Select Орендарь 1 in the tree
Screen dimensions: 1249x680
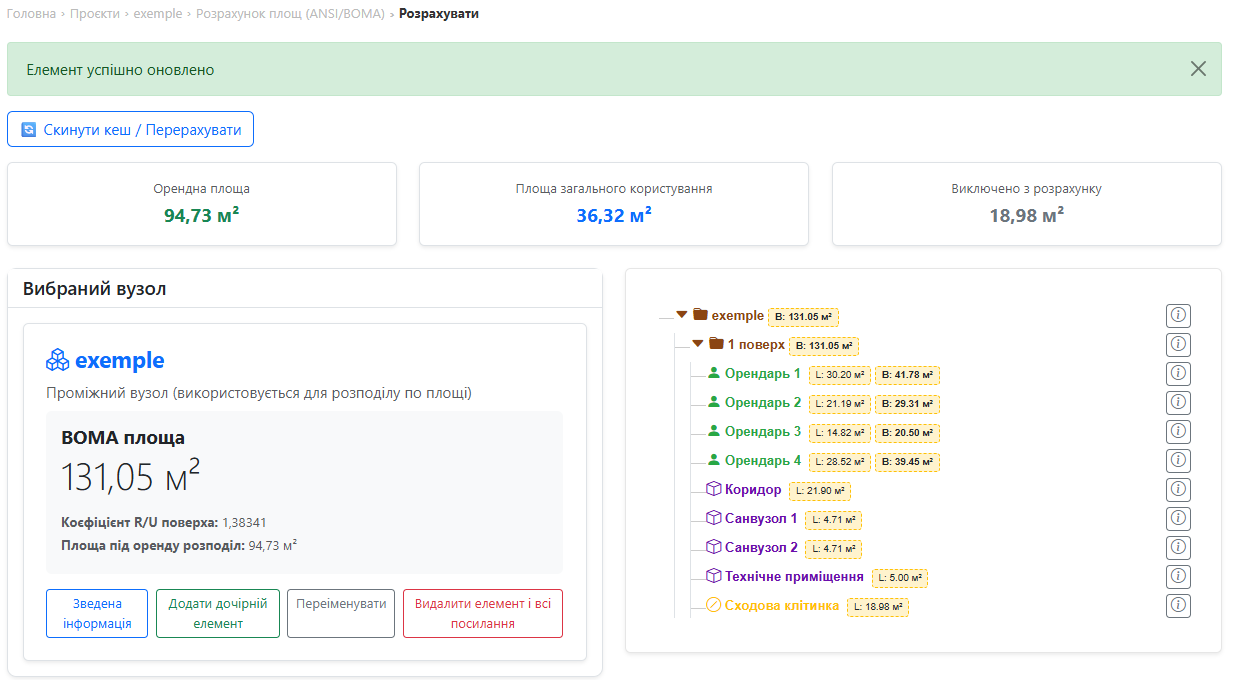(763, 374)
